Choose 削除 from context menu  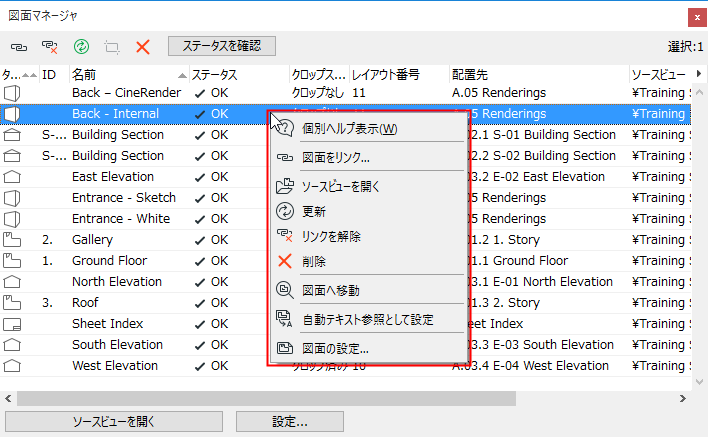(x=369, y=261)
